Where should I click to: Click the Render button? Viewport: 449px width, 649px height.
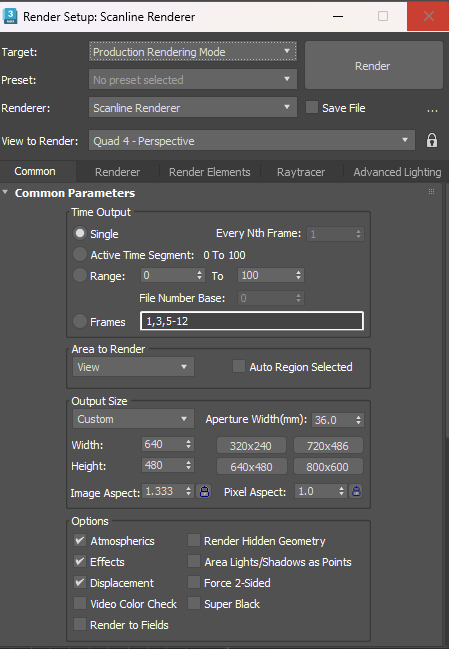point(373,65)
